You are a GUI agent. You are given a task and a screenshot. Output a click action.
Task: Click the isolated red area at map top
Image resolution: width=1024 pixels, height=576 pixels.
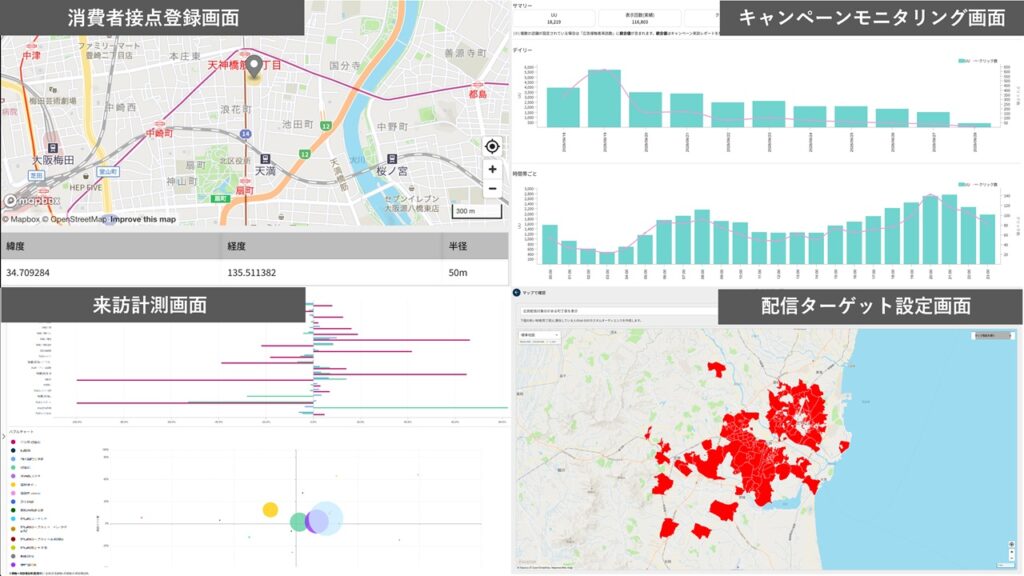[x=716, y=369]
